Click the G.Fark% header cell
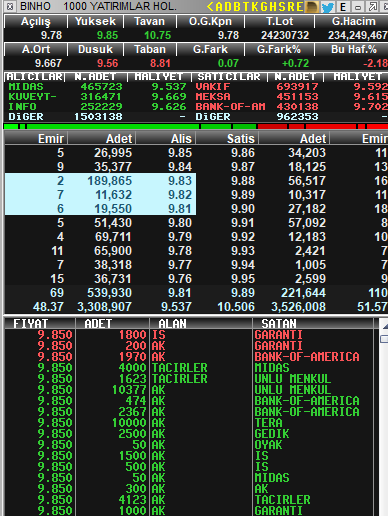The width and height of the screenshot is (388, 516). pos(279,49)
